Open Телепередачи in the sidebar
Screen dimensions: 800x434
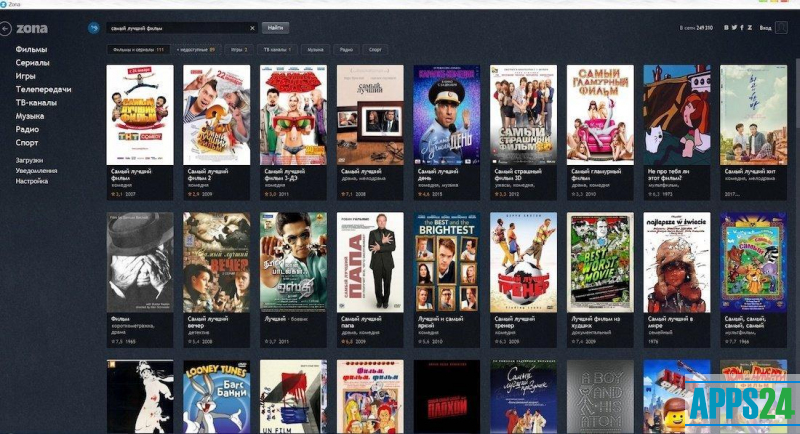coord(43,89)
